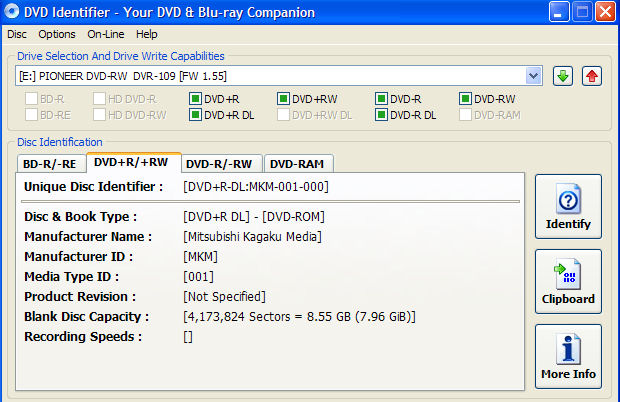Click the empty [] recording speeds value
620x402 pixels.
pyautogui.click(x=188, y=337)
